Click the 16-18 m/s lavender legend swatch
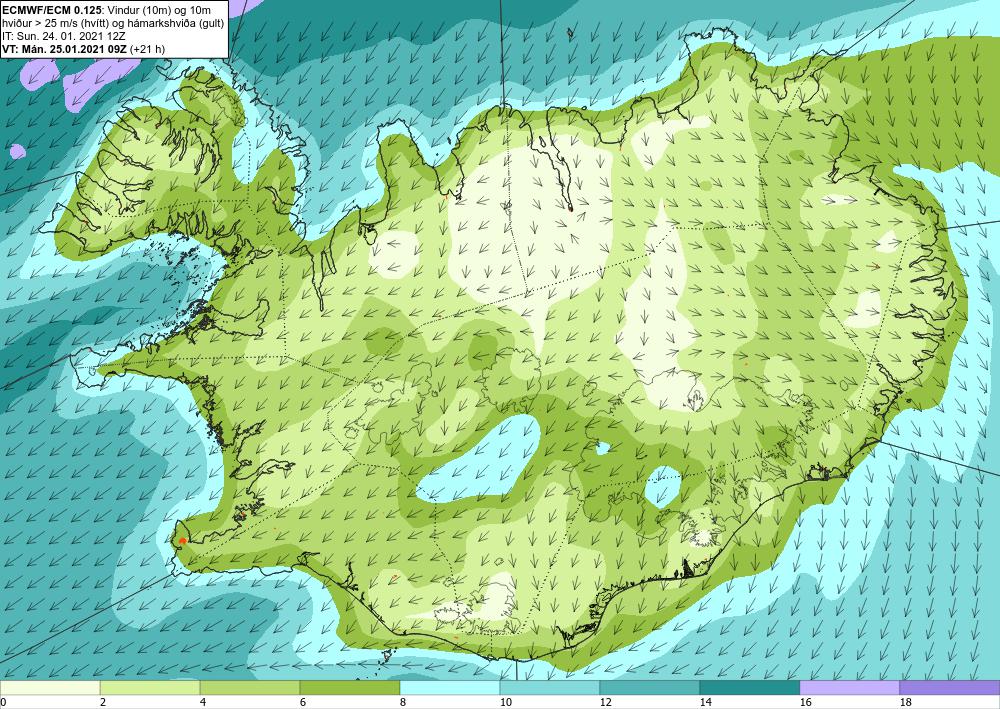The width and height of the screenshot is (1000, 709). tap(849, 688)
